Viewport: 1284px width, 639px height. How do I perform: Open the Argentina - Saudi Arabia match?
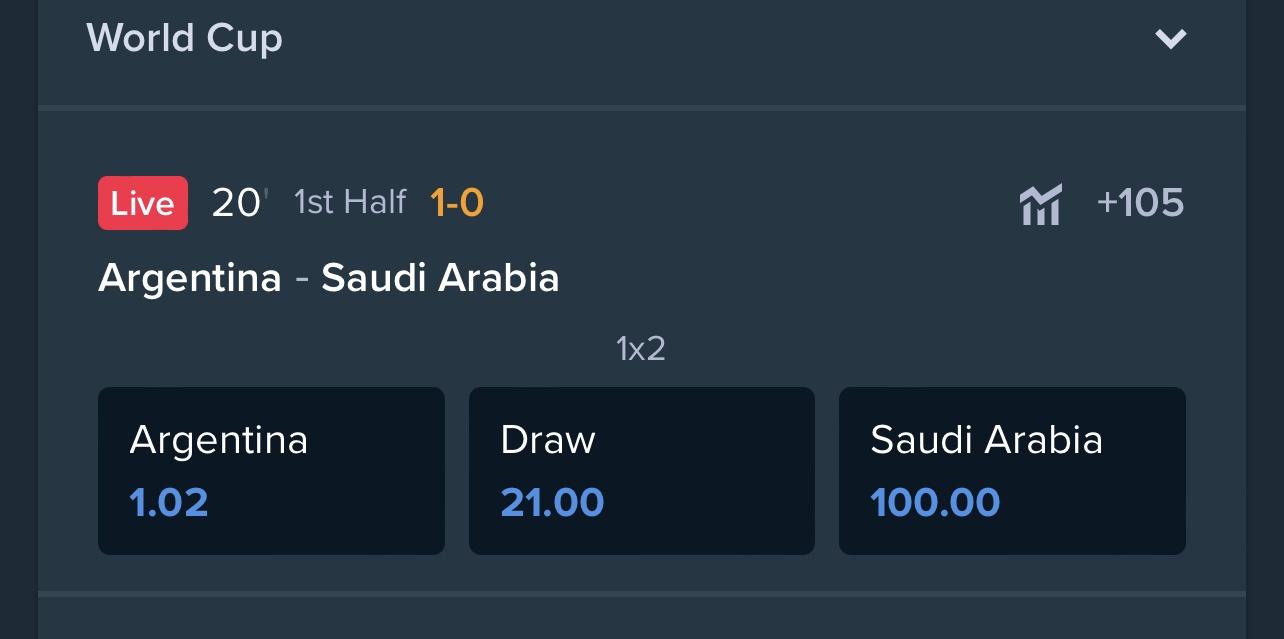(x=328, y=278)
